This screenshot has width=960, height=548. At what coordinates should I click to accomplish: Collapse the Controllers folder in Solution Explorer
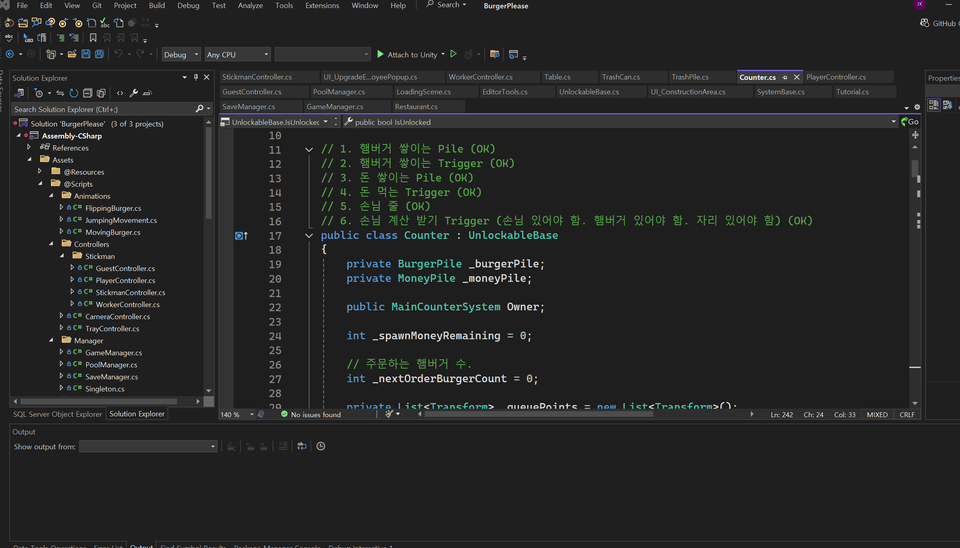[51, 244]
